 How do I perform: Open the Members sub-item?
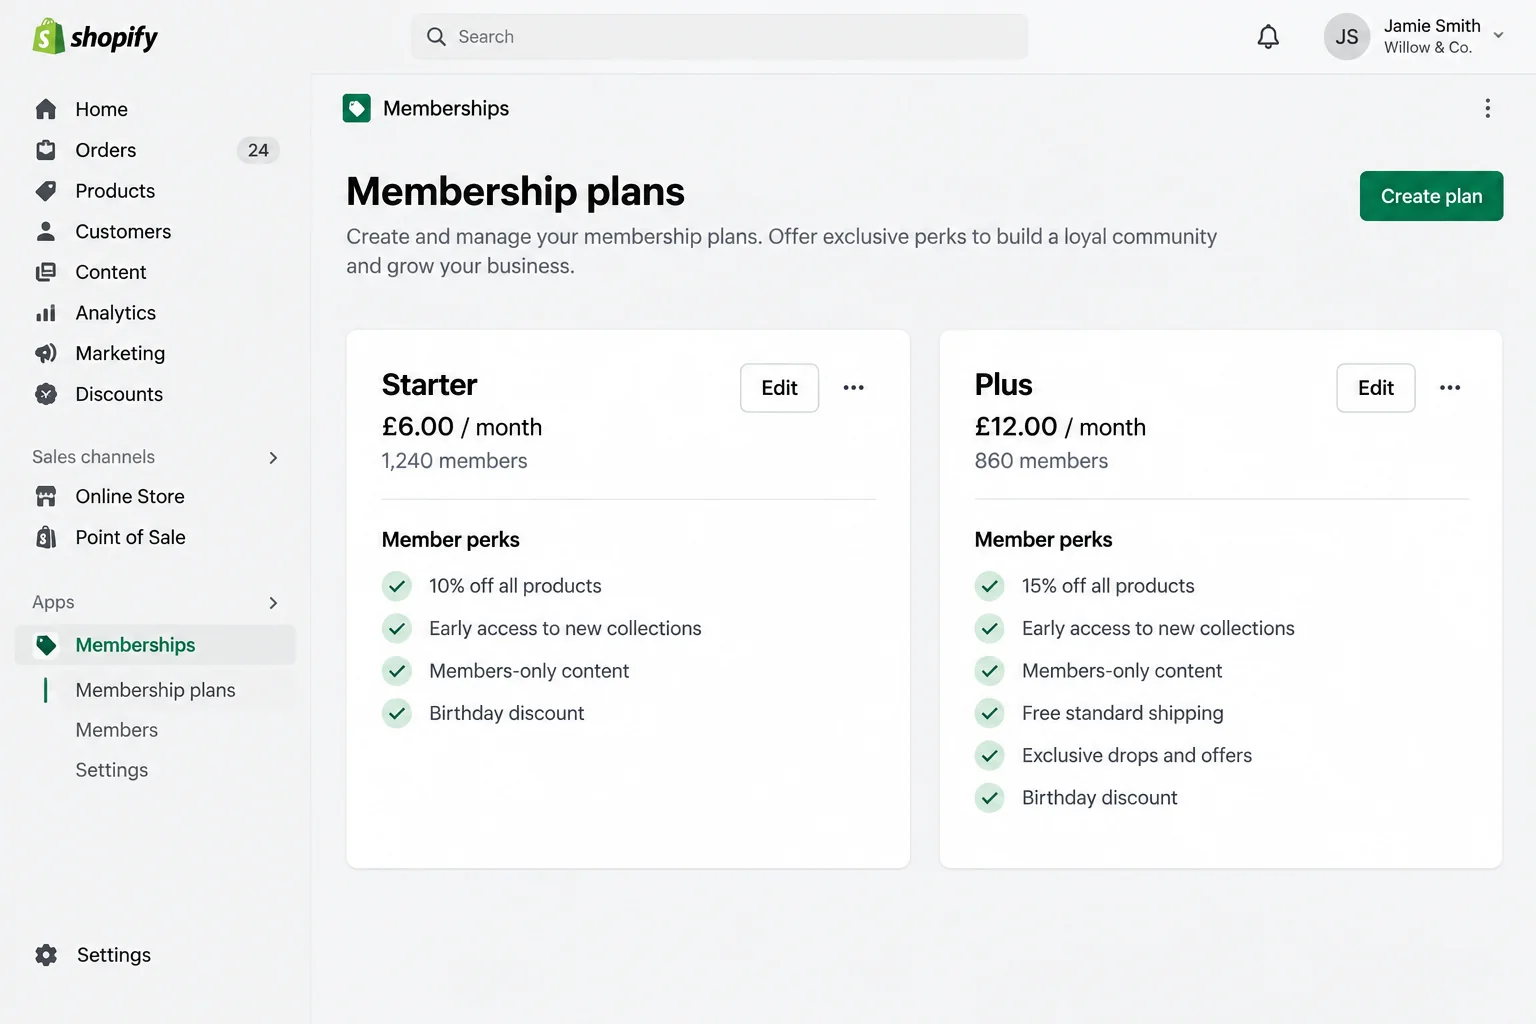pyautogui.click(x=117, y=730)
